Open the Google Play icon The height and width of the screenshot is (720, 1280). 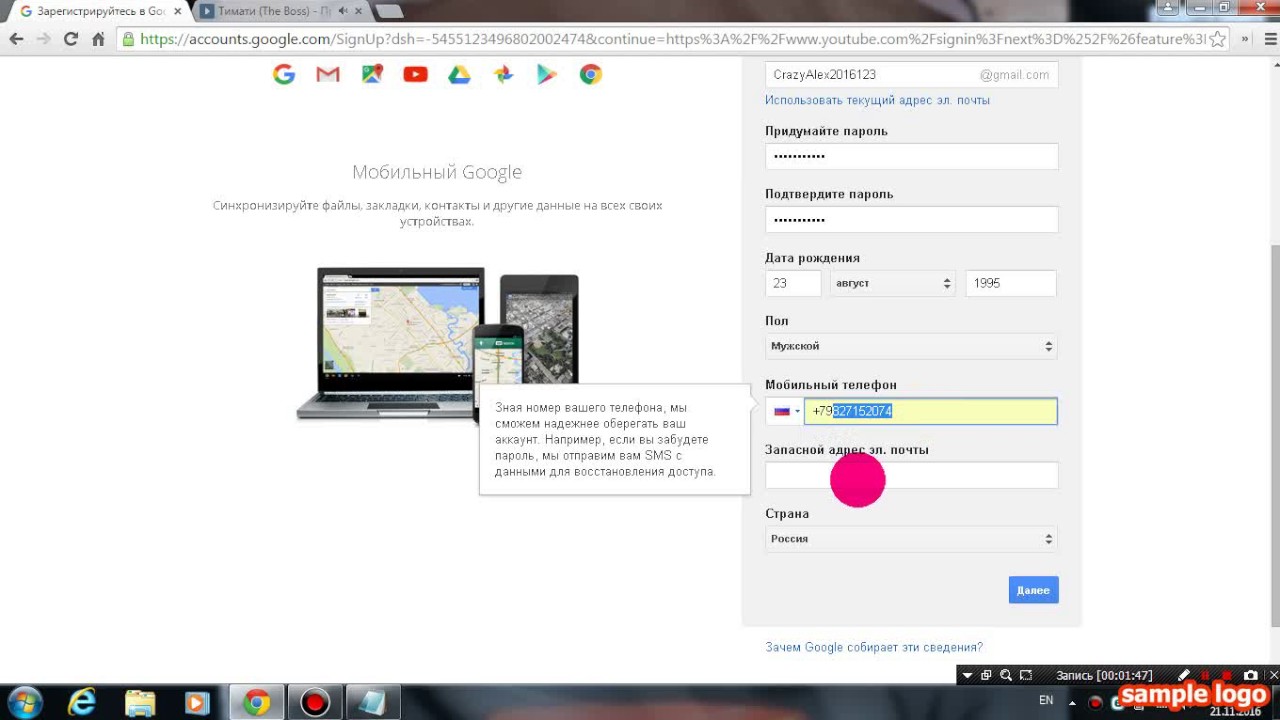click(x=547, y=74)
